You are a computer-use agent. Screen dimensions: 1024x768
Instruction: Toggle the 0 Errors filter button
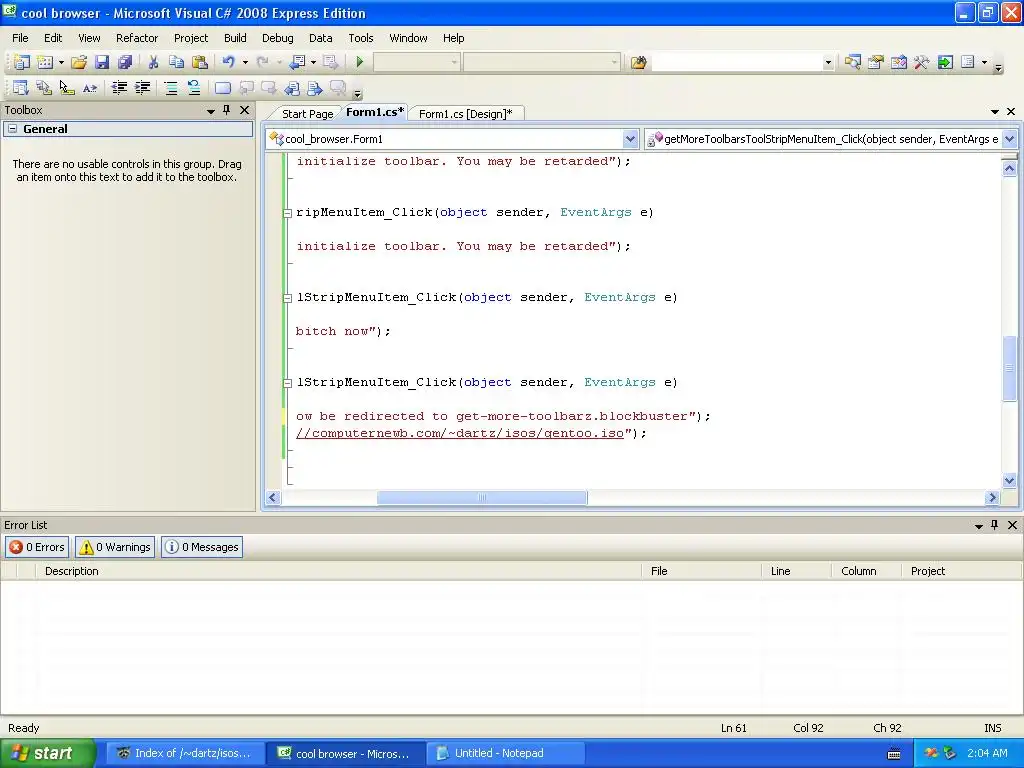click(x=37, y=547)
